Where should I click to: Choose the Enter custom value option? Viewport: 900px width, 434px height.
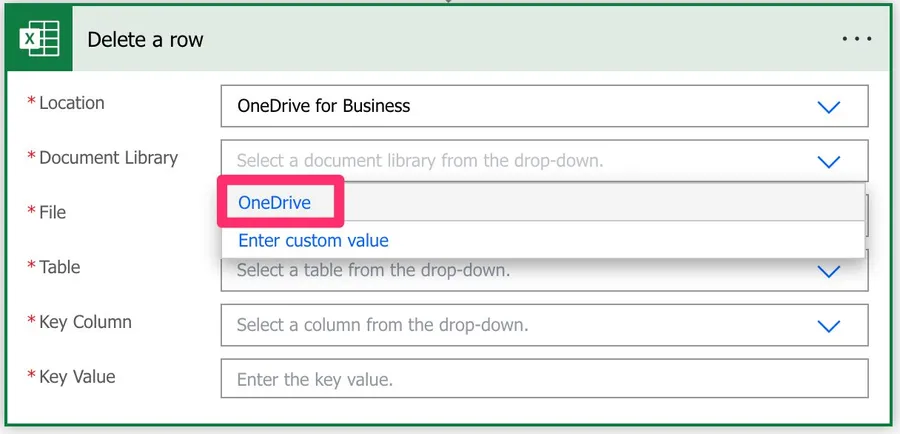pos(313,240)
